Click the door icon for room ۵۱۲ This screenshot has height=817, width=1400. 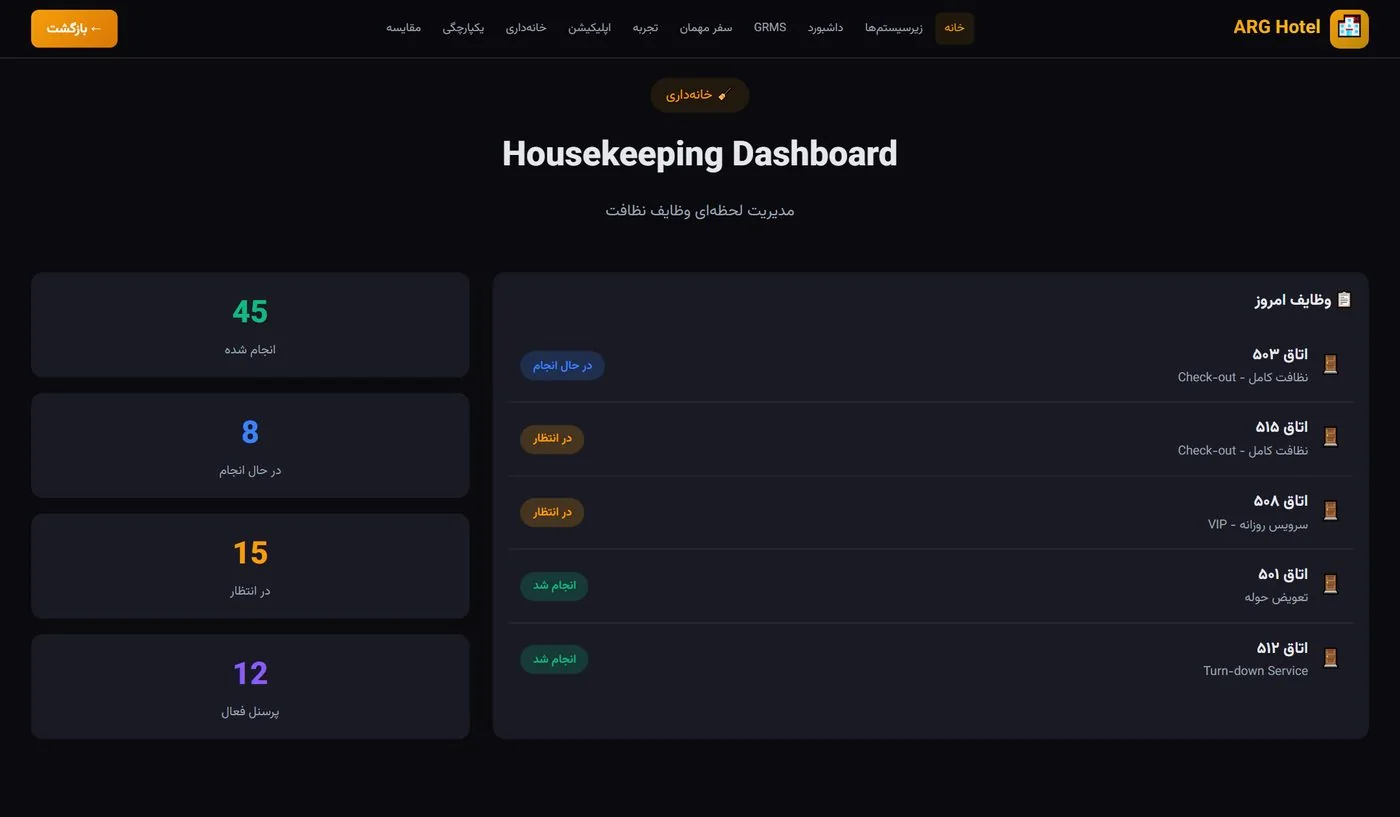pyautogui.click(x=1330, y=658)
